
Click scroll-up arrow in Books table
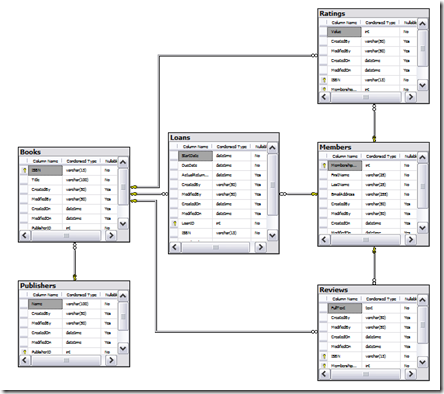[123, 162]
